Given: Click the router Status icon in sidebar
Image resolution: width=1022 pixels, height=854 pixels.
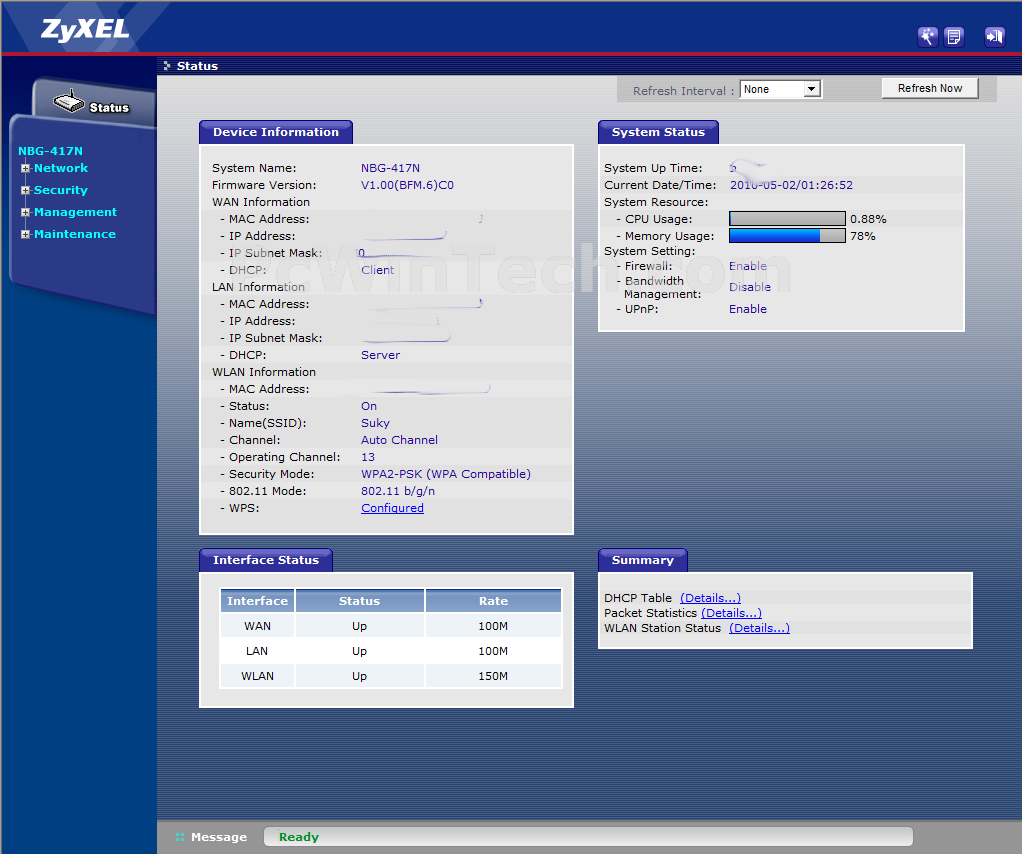Looking at the screenshot, I should pos(69,102).
